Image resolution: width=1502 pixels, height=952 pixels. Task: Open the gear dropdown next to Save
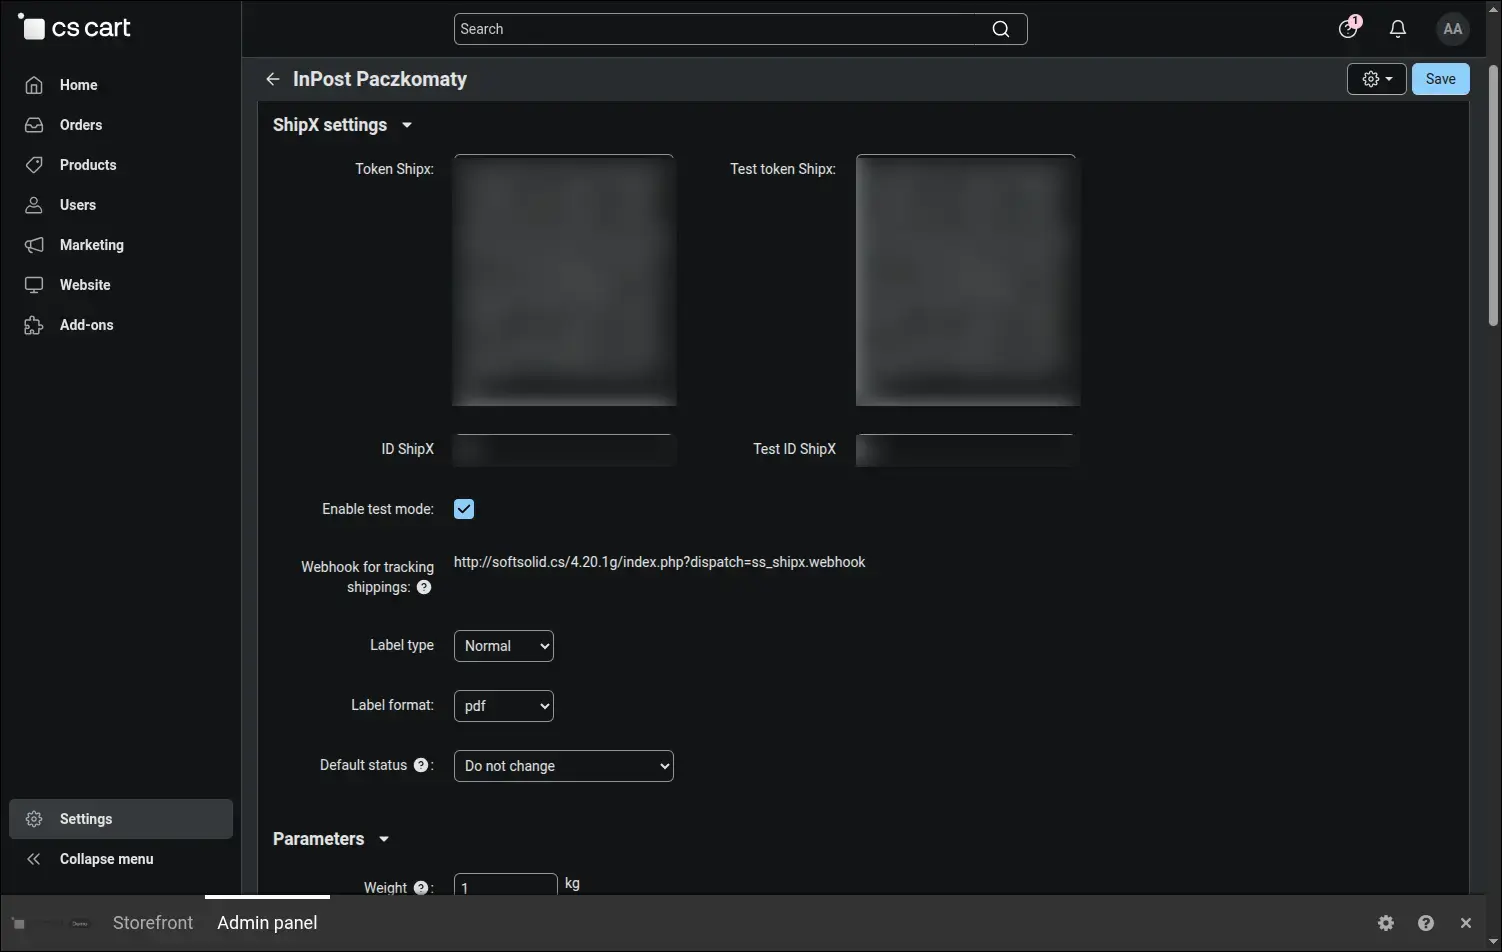coord(1377,79)
